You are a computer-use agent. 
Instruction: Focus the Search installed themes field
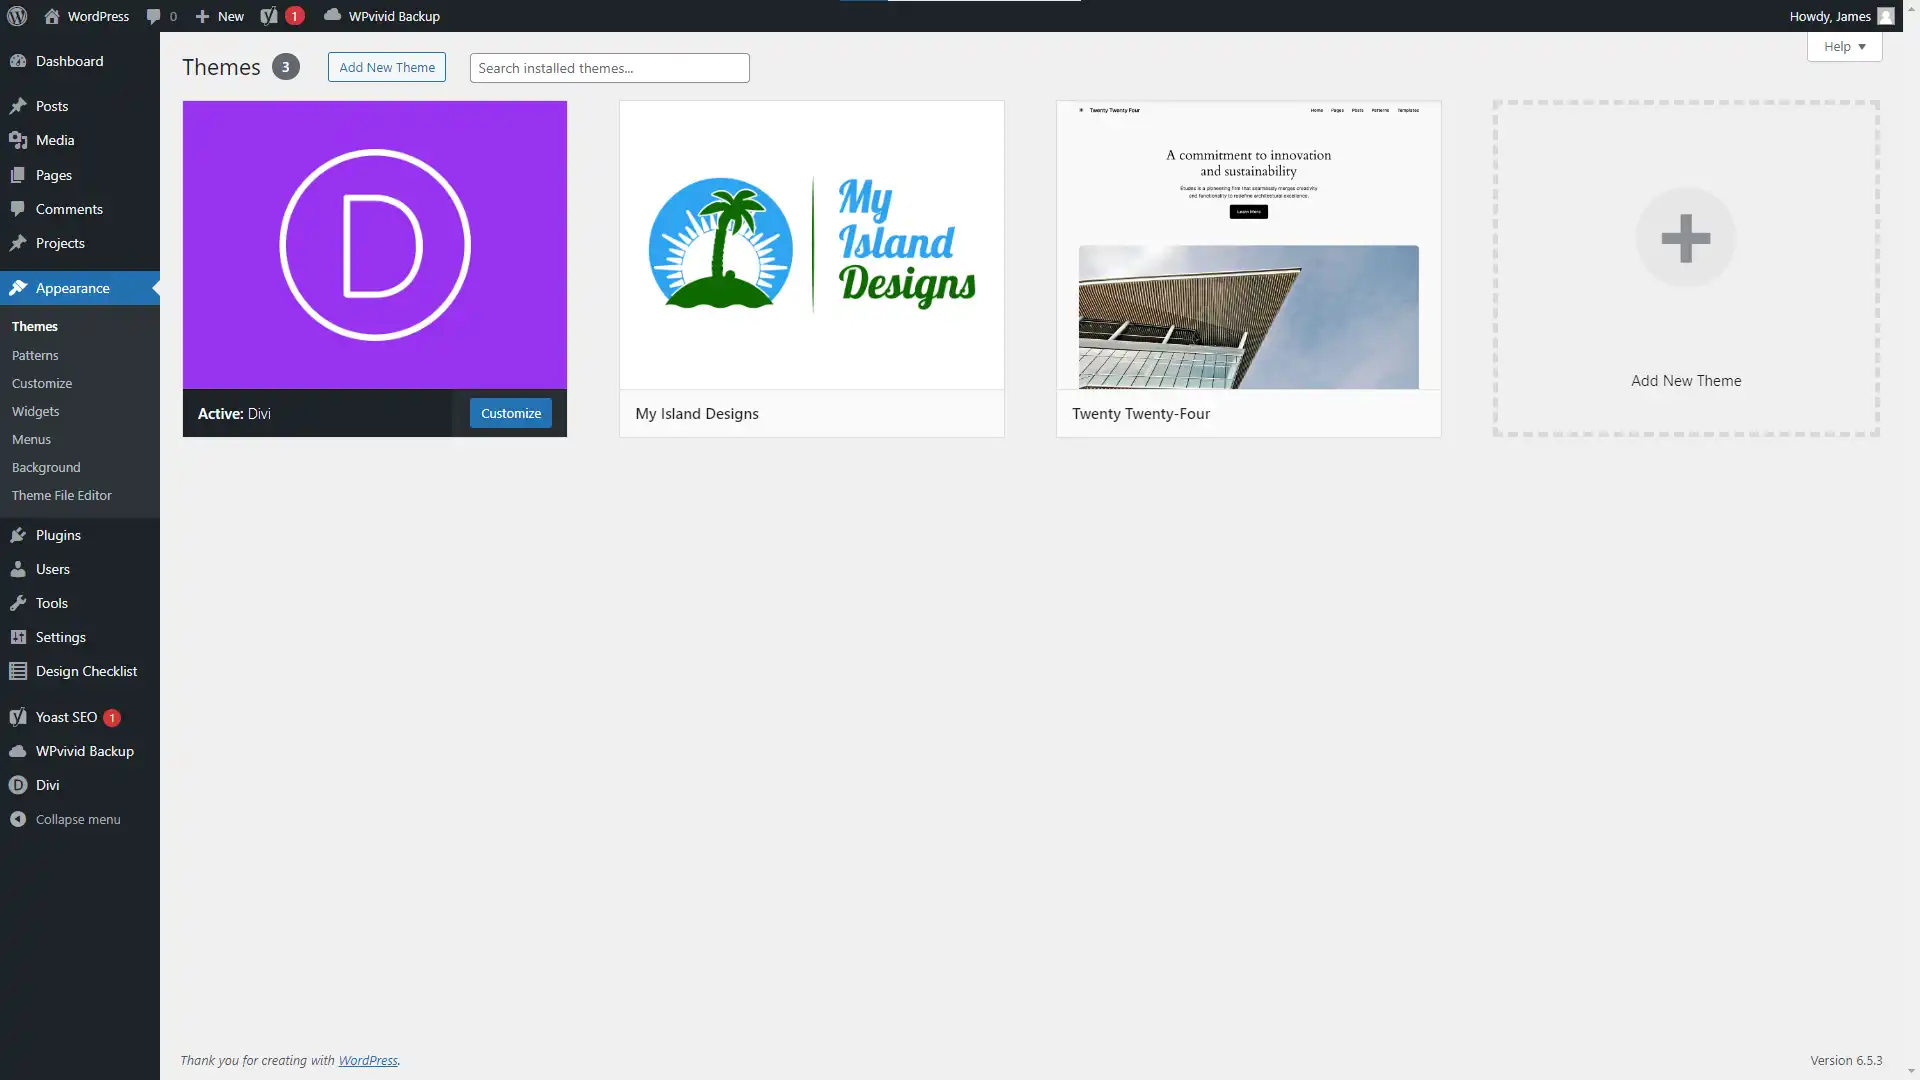609,68
